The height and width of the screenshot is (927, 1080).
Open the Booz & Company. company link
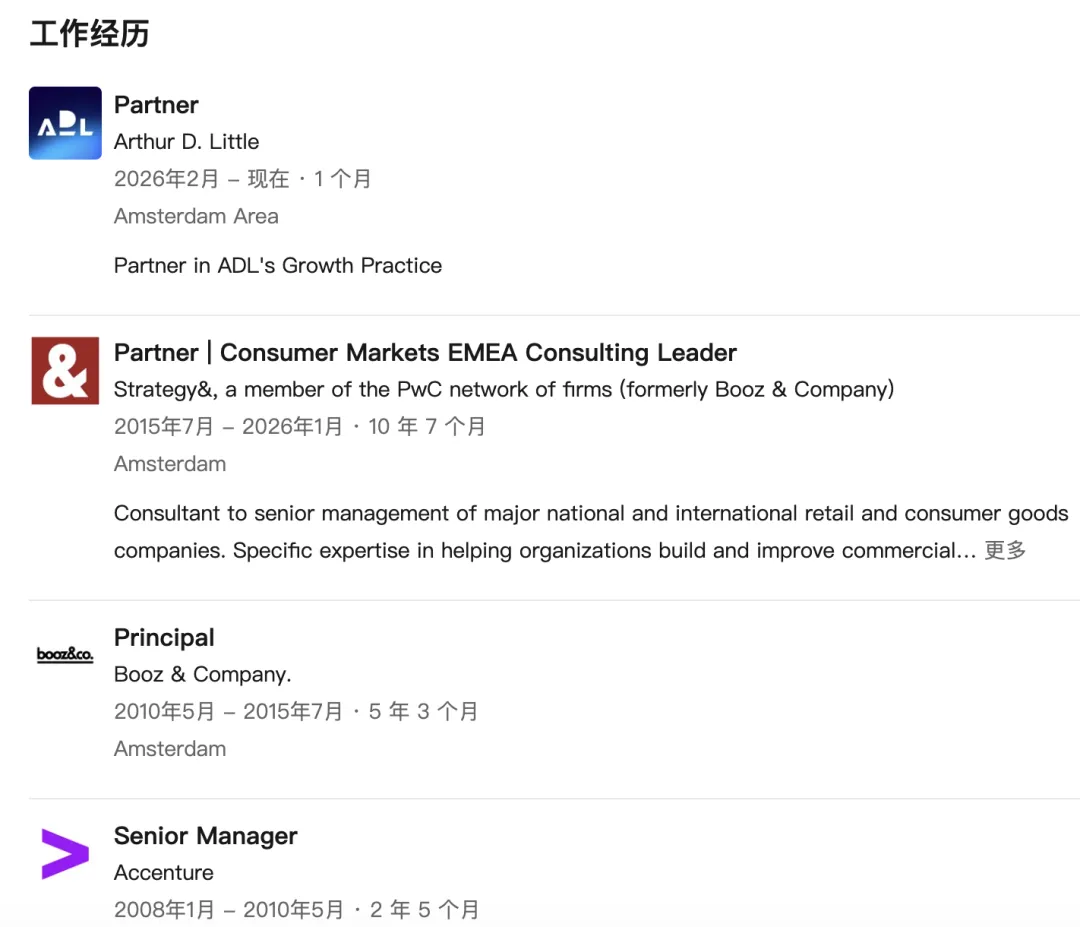[202, 674]
